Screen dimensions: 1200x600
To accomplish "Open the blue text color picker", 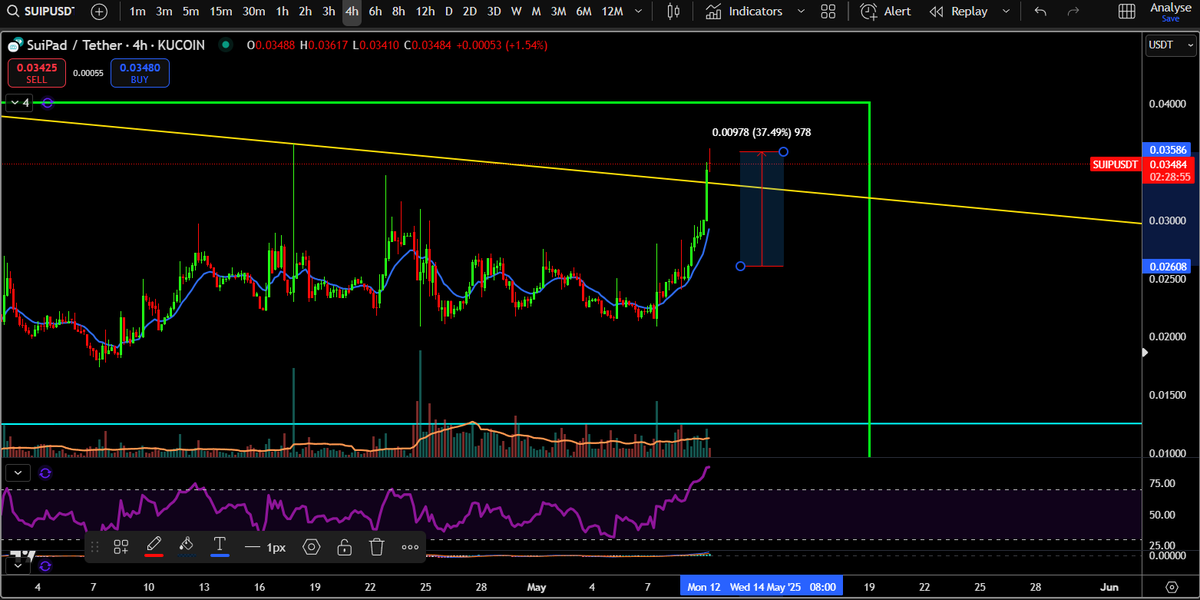I will pyautogui.click(x=219, y=547).
